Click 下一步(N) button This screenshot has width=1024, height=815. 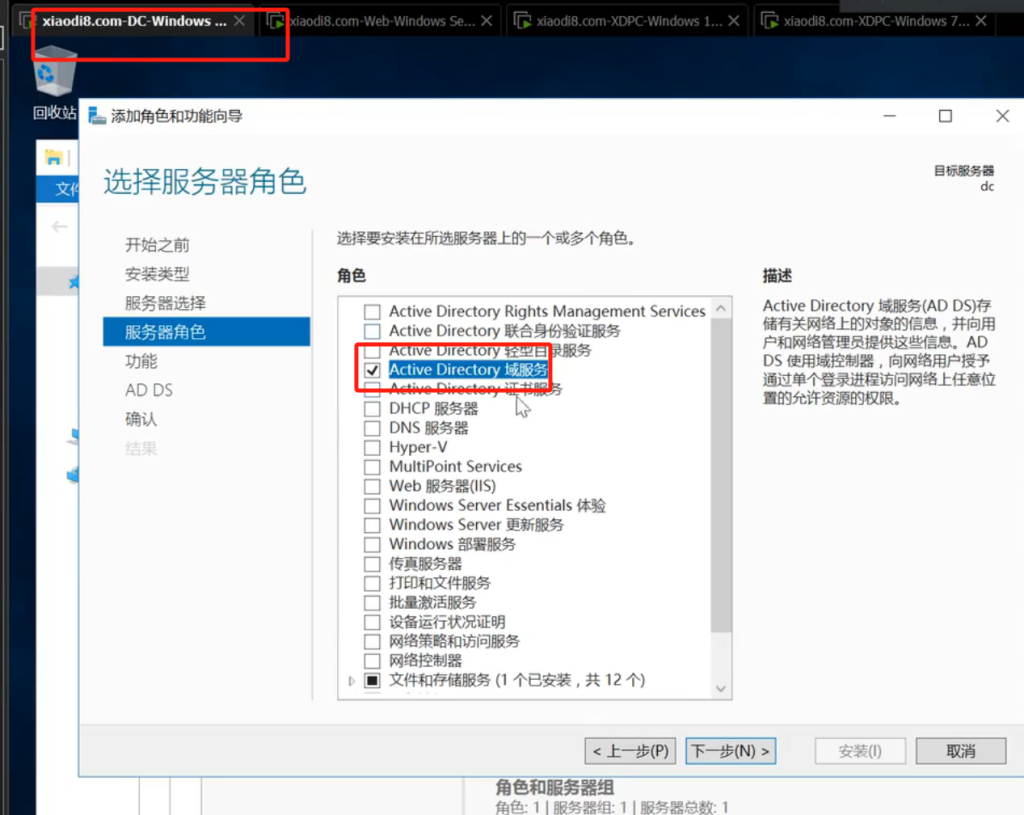731,751
